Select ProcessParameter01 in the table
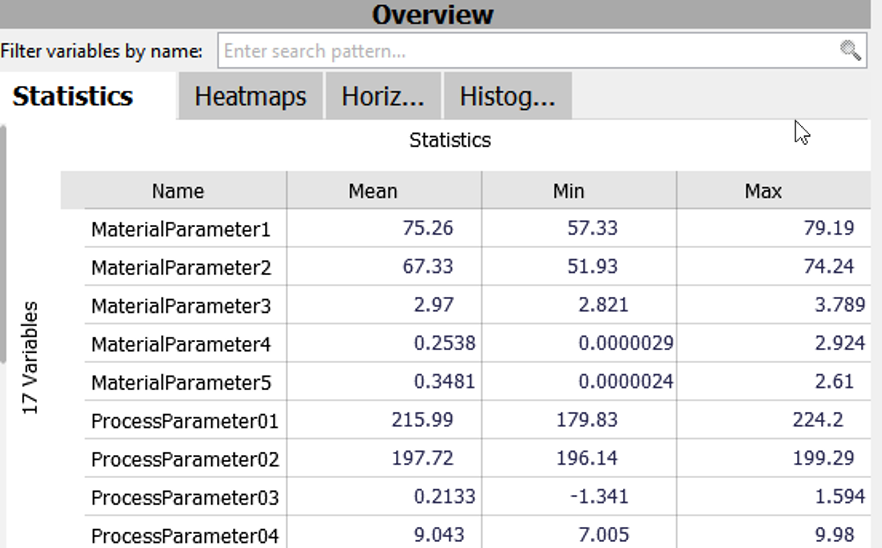882x548 pixels. point(185,421)
